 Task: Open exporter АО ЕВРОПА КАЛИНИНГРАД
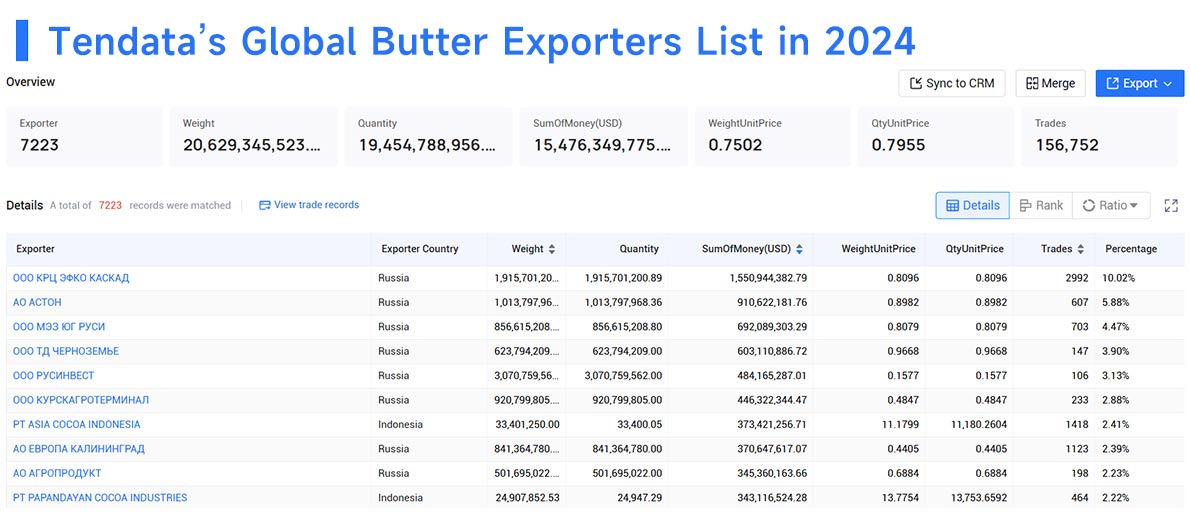coord(79,449)
